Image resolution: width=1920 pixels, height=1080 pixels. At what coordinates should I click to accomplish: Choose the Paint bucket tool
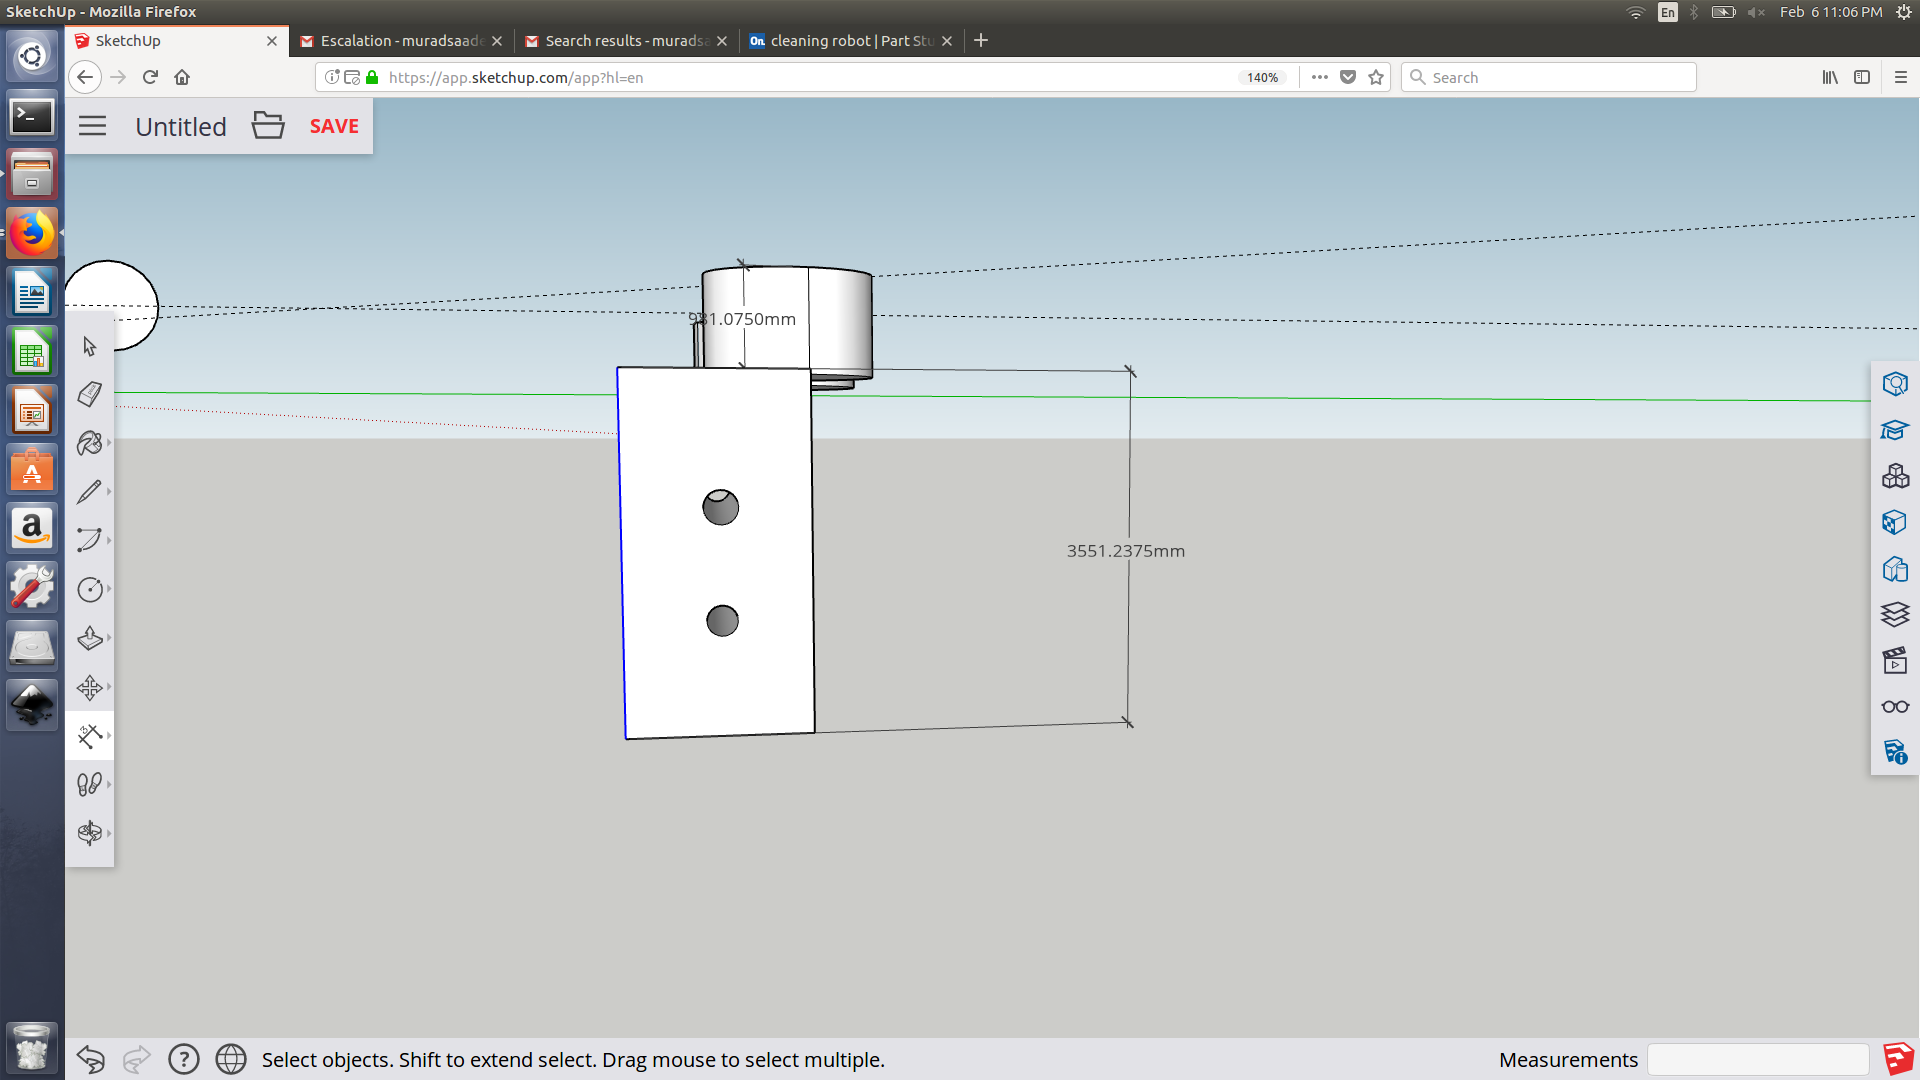[89, 443]
